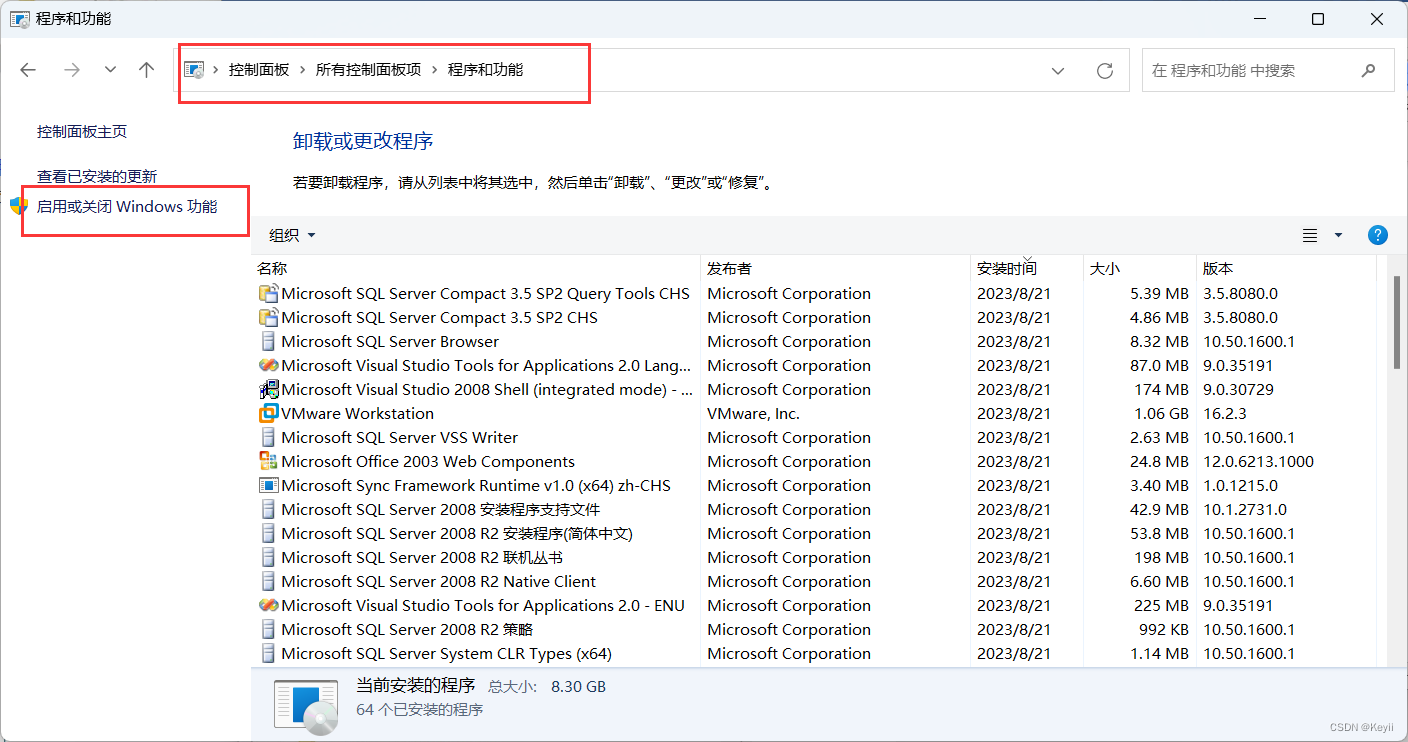
Task: Click SQL Server 2008 安装程序支持文件 icon
Action: (268, 510)
